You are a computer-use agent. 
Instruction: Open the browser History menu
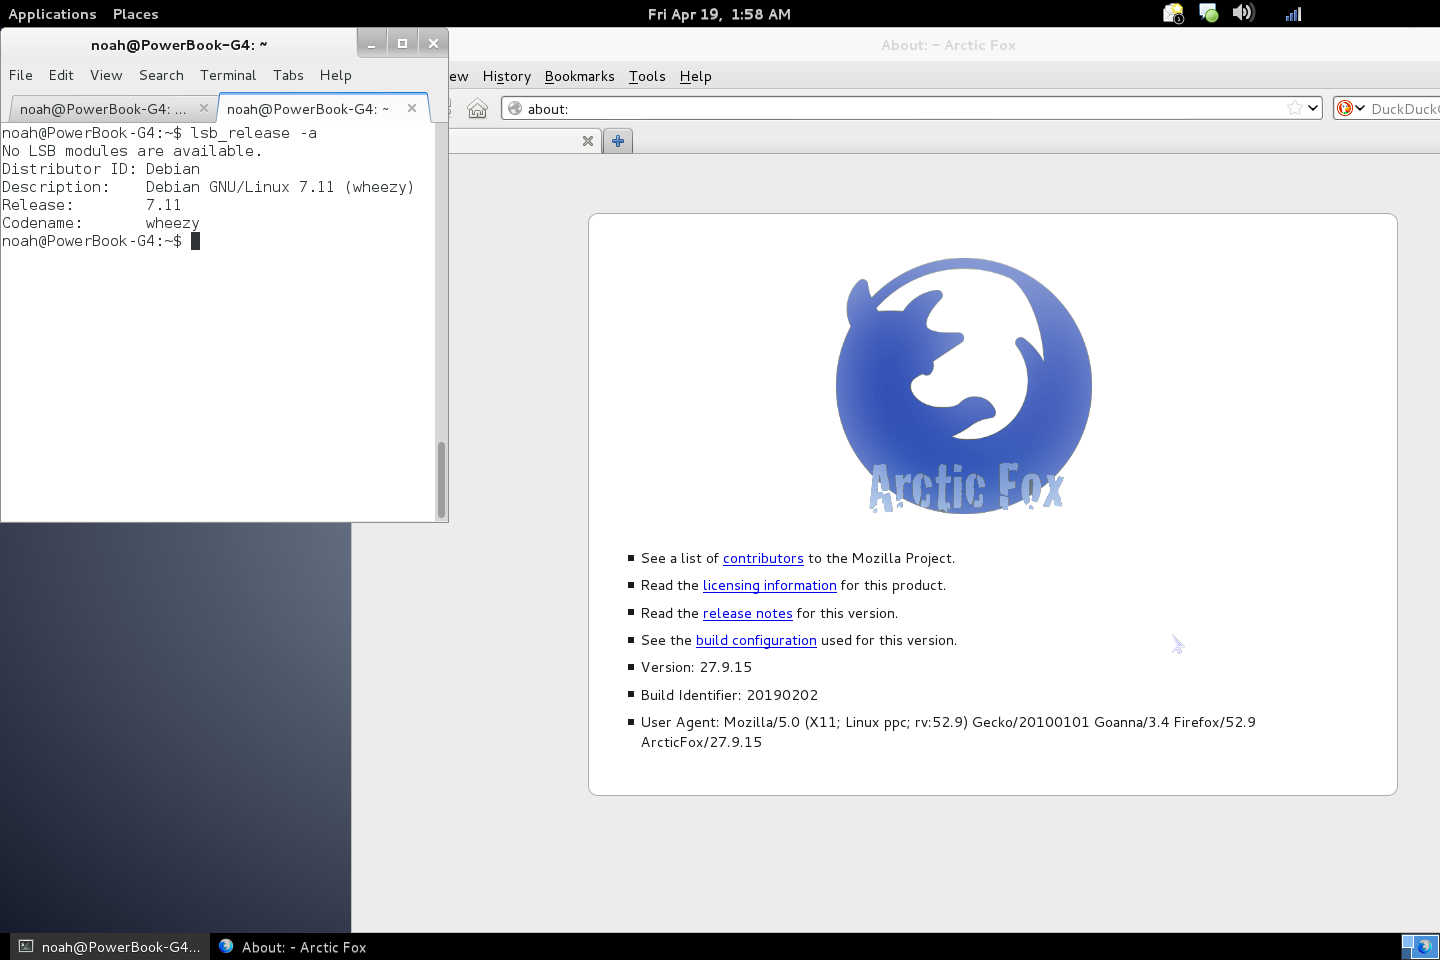point(507,76)
